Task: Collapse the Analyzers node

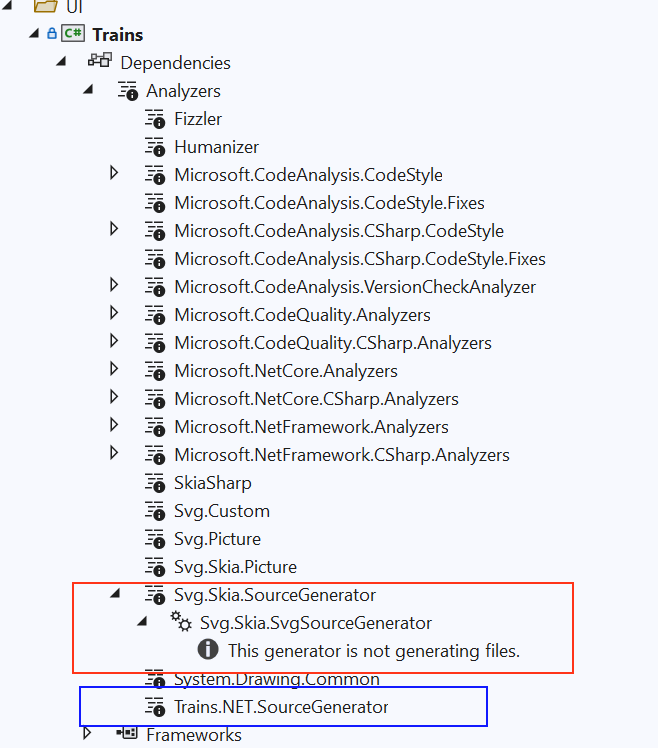Action: (88, 89)
